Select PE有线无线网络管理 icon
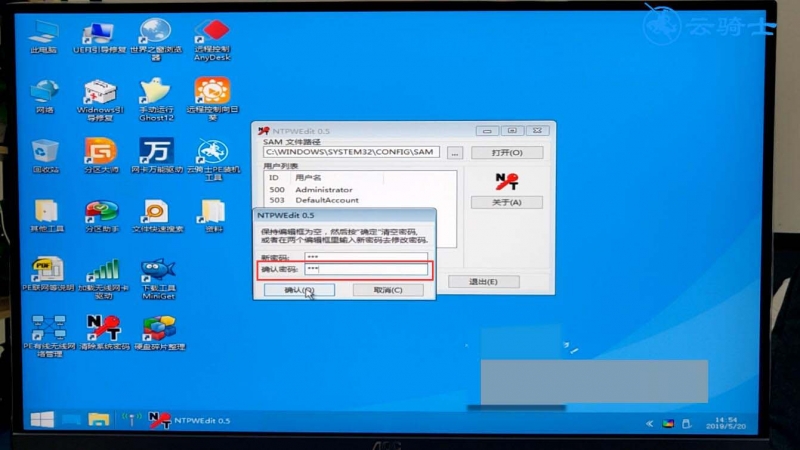 49,336
